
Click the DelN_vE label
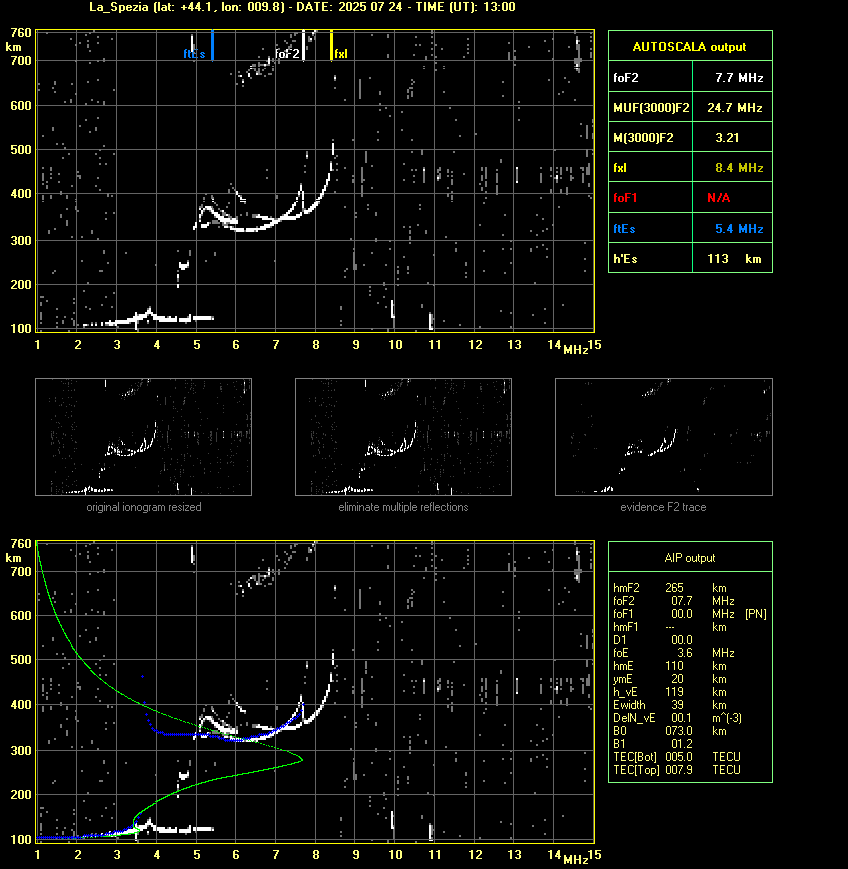pyautogui.click(x=634, y=718)
